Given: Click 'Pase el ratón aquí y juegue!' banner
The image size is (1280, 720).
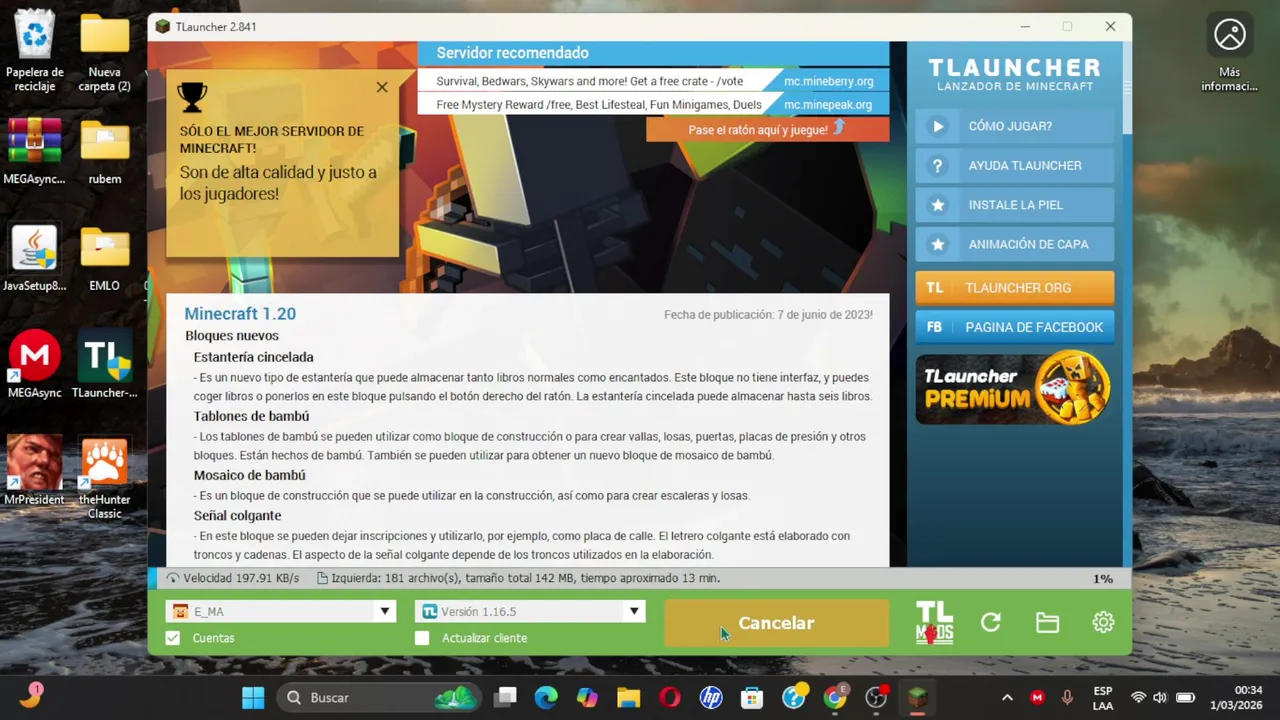Looking at the screenshot, I should pos(767,129).
